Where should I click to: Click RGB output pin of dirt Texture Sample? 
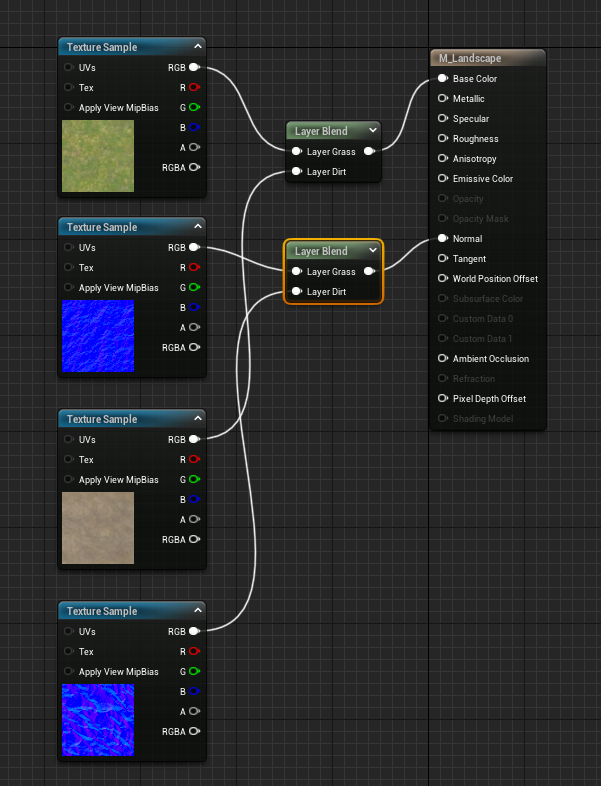[x=194, y=439]
